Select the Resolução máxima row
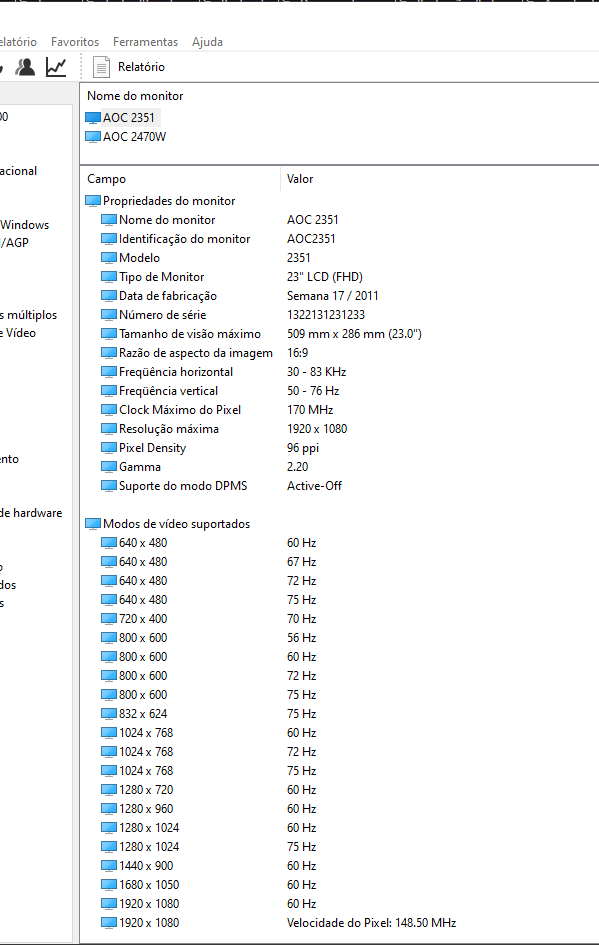Viewport: 599px width, 945px height. point(339,429)
